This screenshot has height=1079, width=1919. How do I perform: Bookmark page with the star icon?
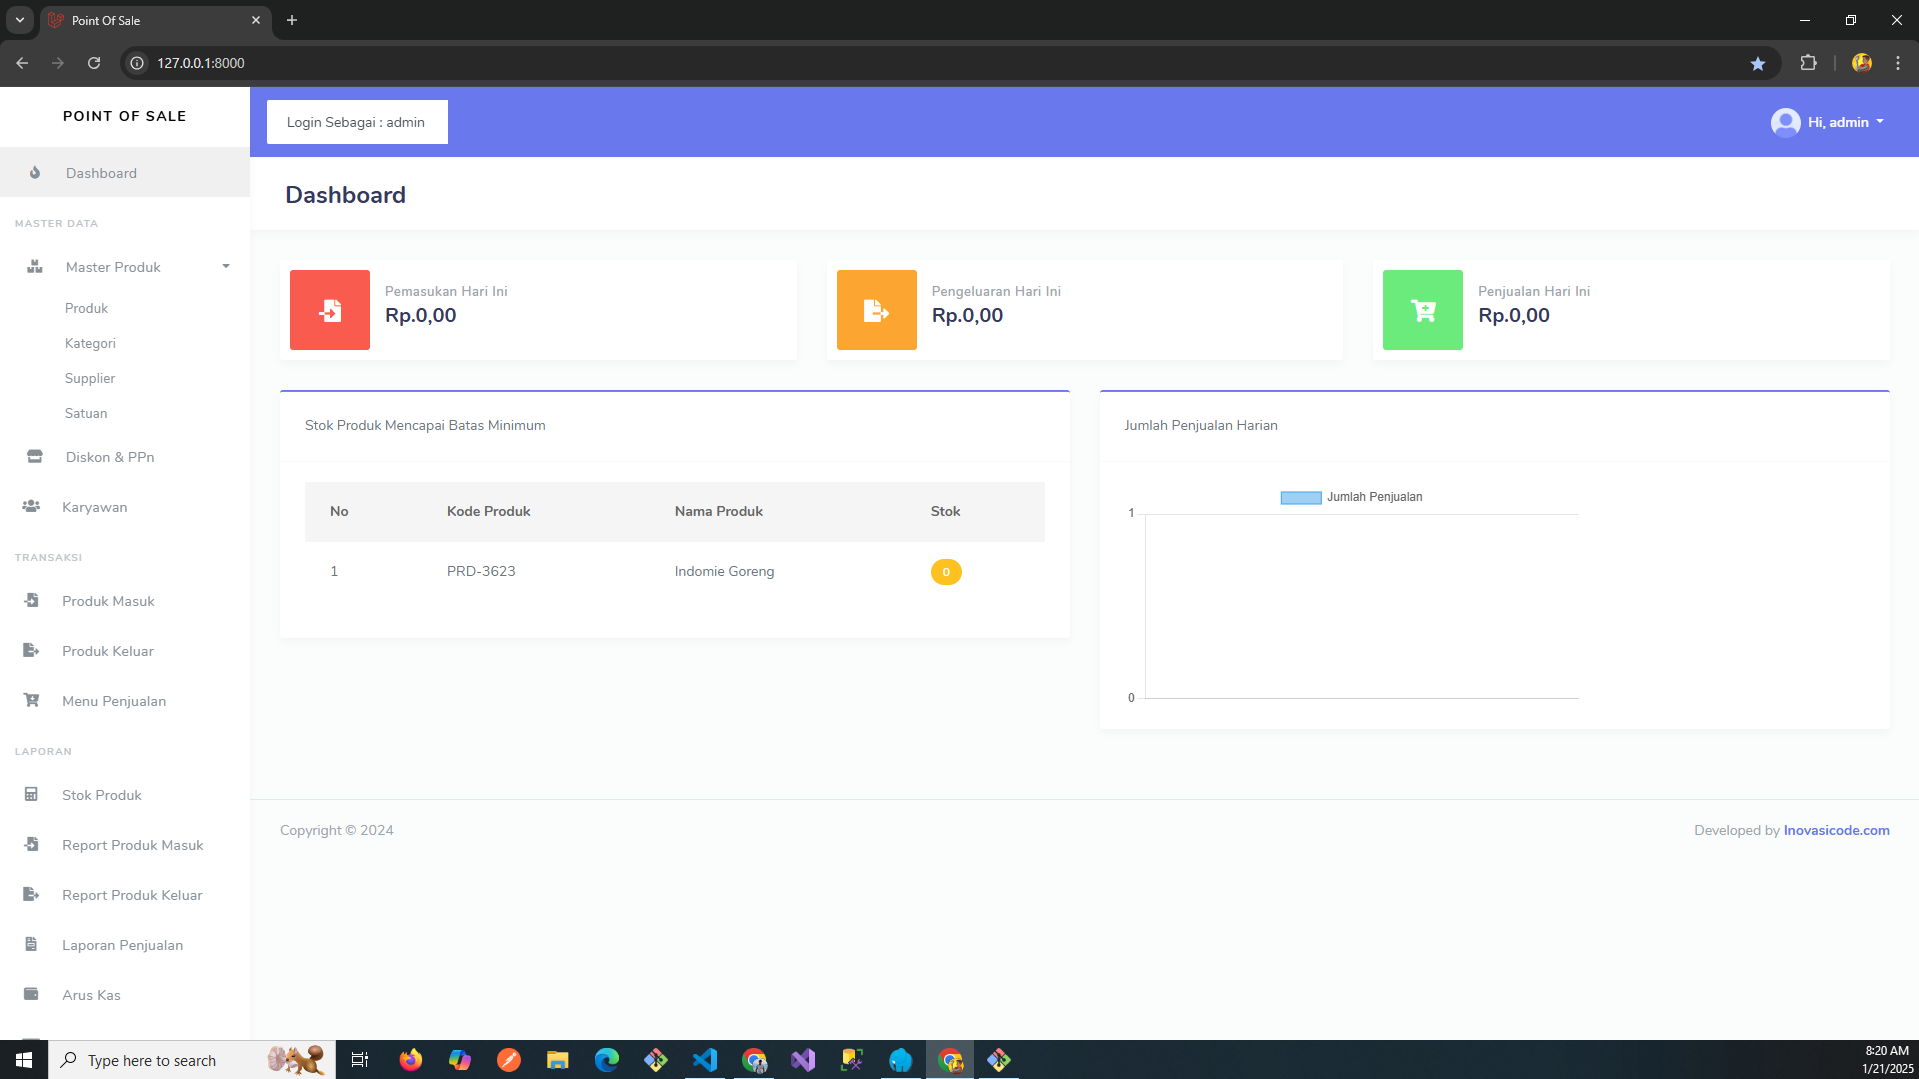click(x=1758, y=63)
